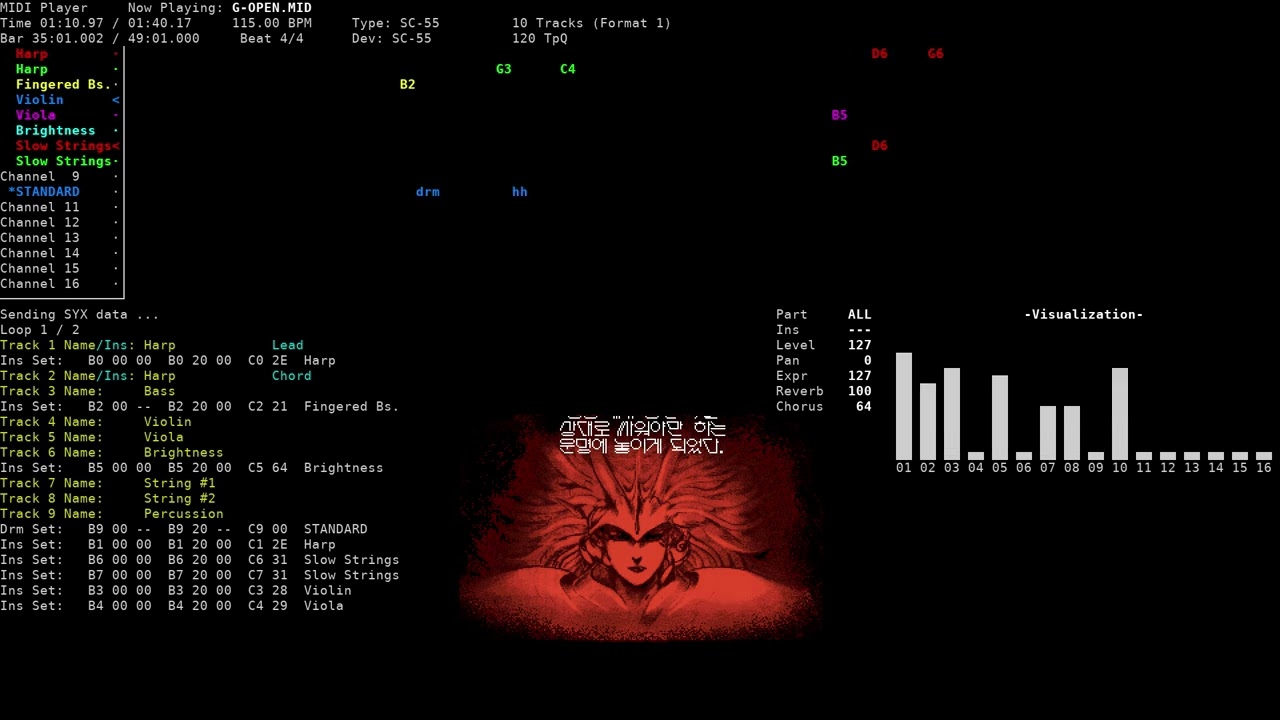The image size is (1280, 720).
Task: Click the Lead label on Track 1
Action: (x=288, y=345)
